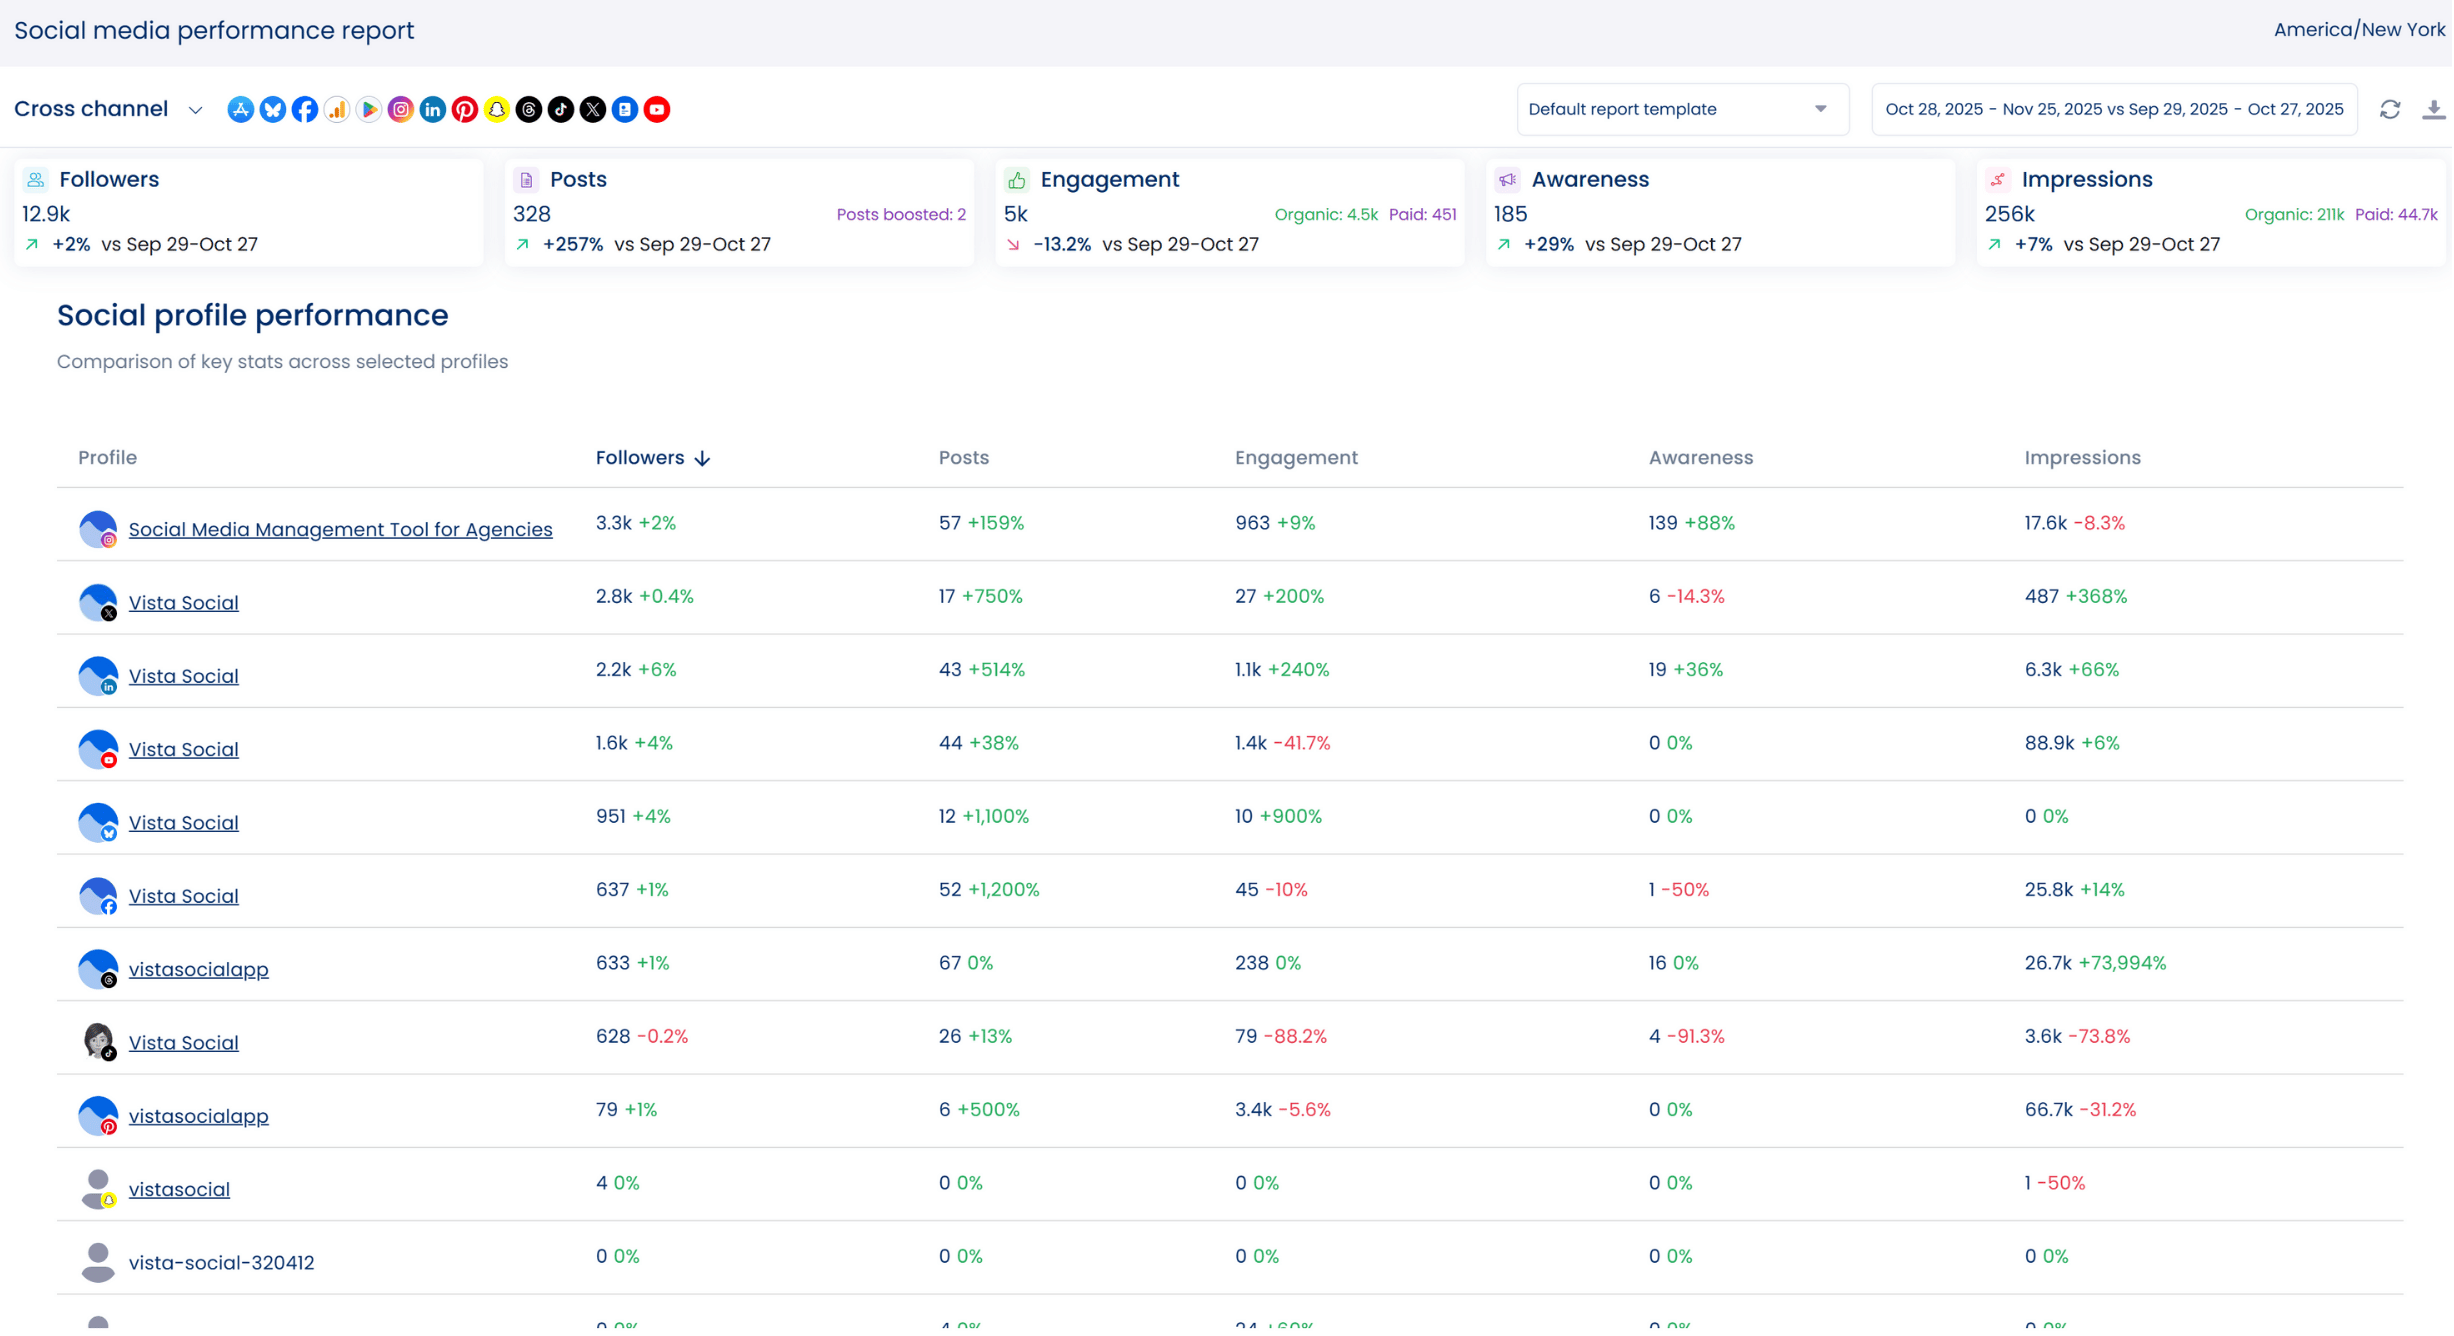This screenshot has width=2454, height=1336.
Task: Click the App Store channel icon
Action: [x=240, y=110]
